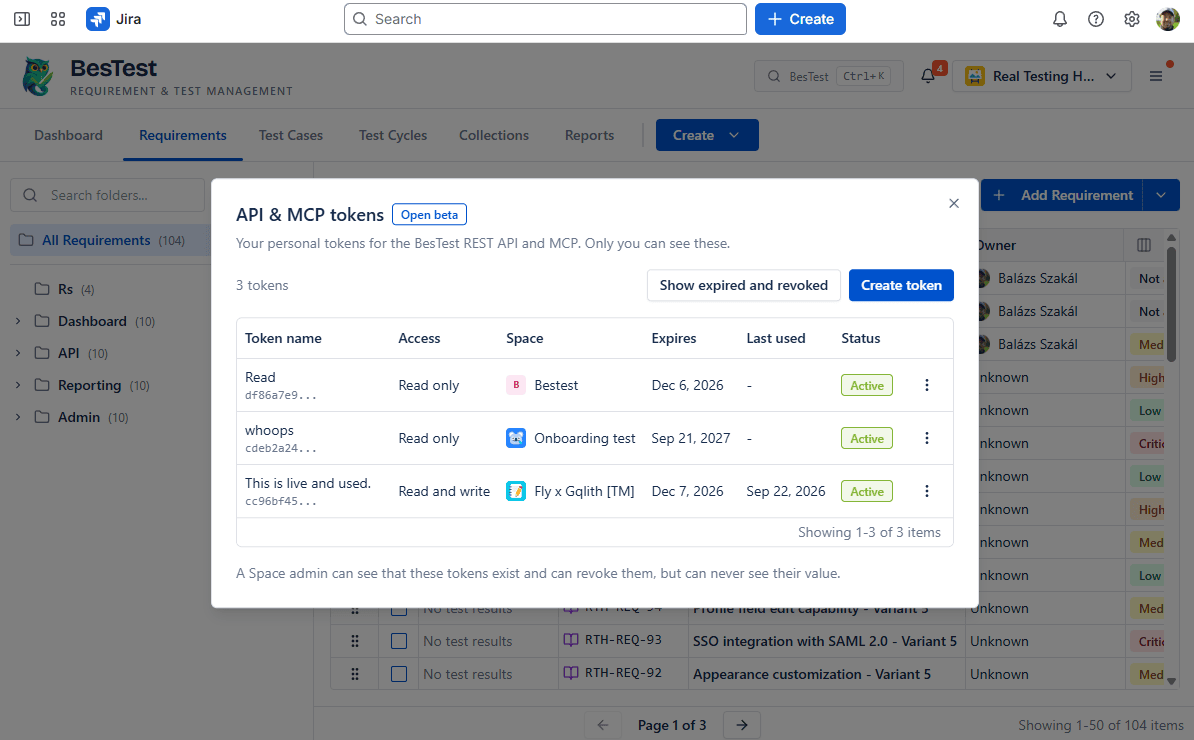Switch to the Test Cycles tab

point(393,136)
